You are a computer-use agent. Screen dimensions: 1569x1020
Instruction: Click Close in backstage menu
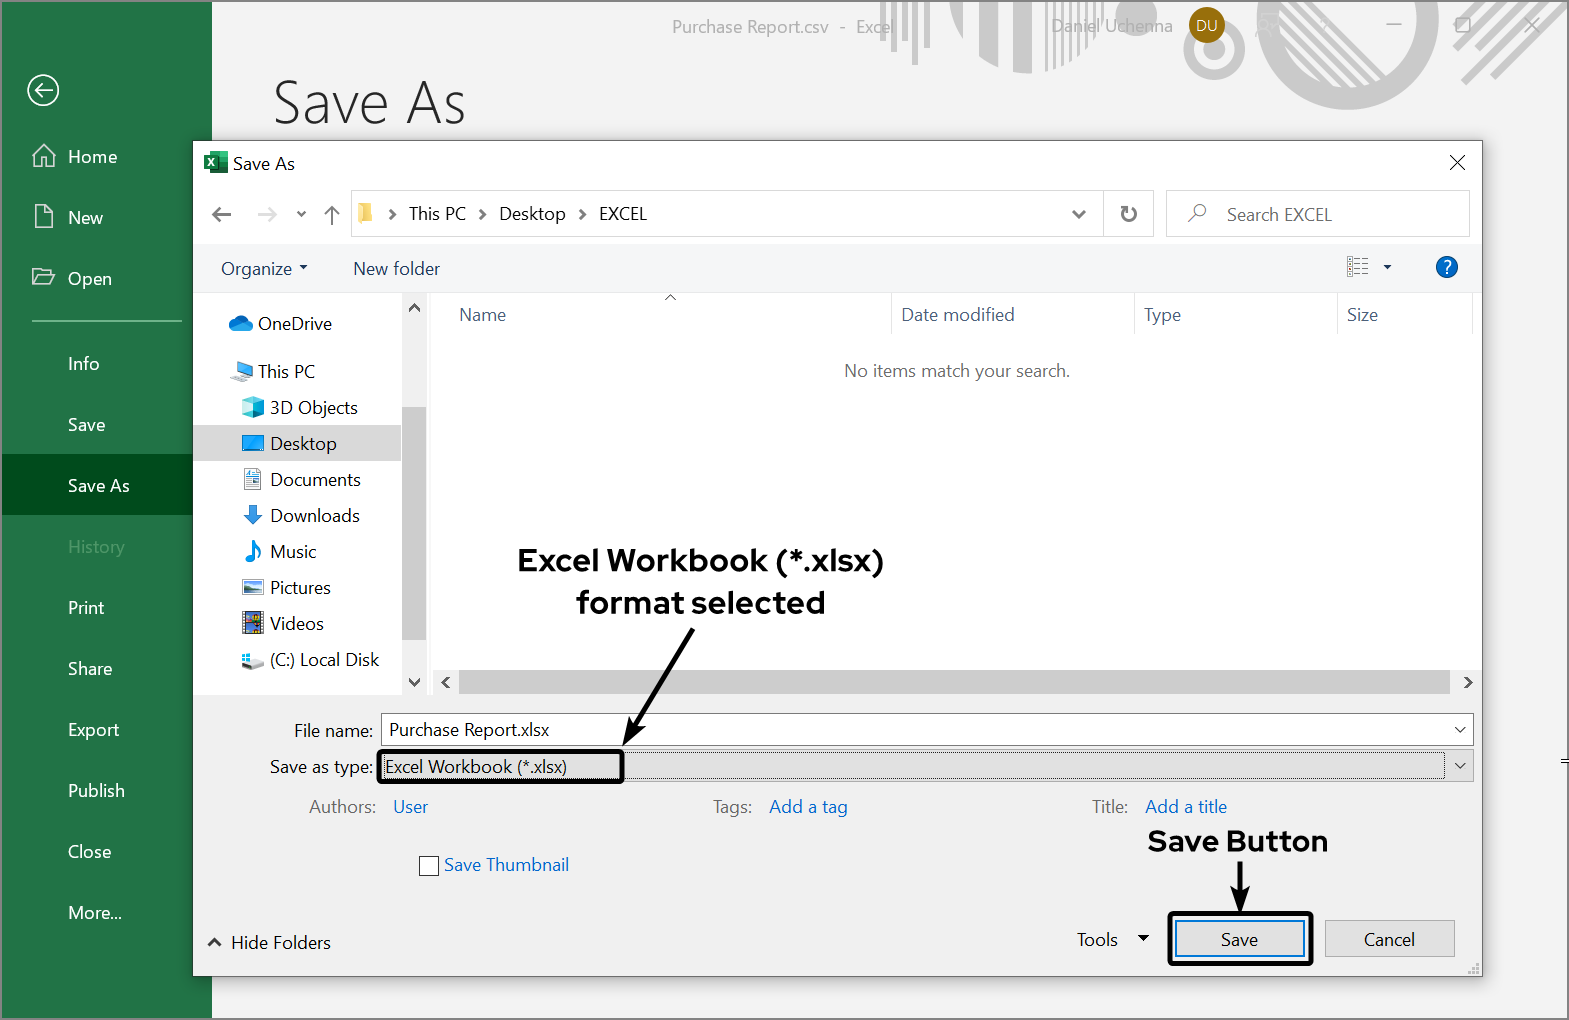[90, 852]
